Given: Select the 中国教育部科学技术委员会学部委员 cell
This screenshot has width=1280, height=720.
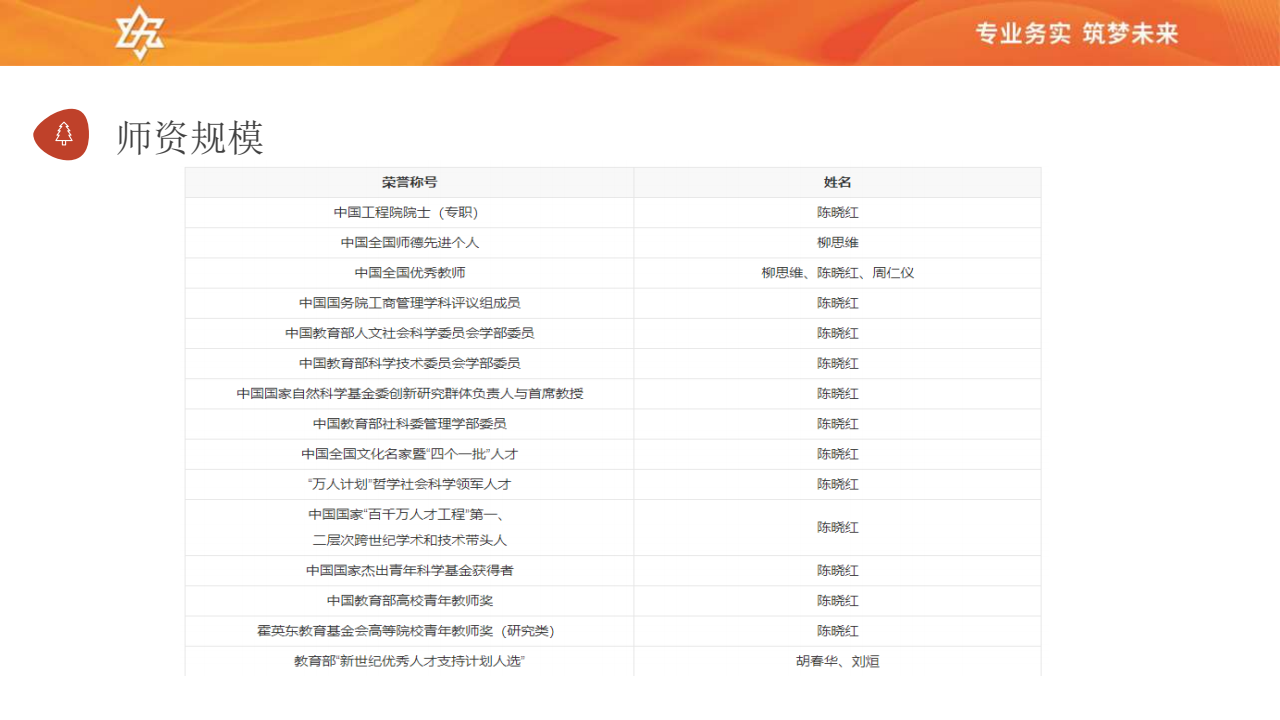Looking at the screenshot, I should (409, 363).
